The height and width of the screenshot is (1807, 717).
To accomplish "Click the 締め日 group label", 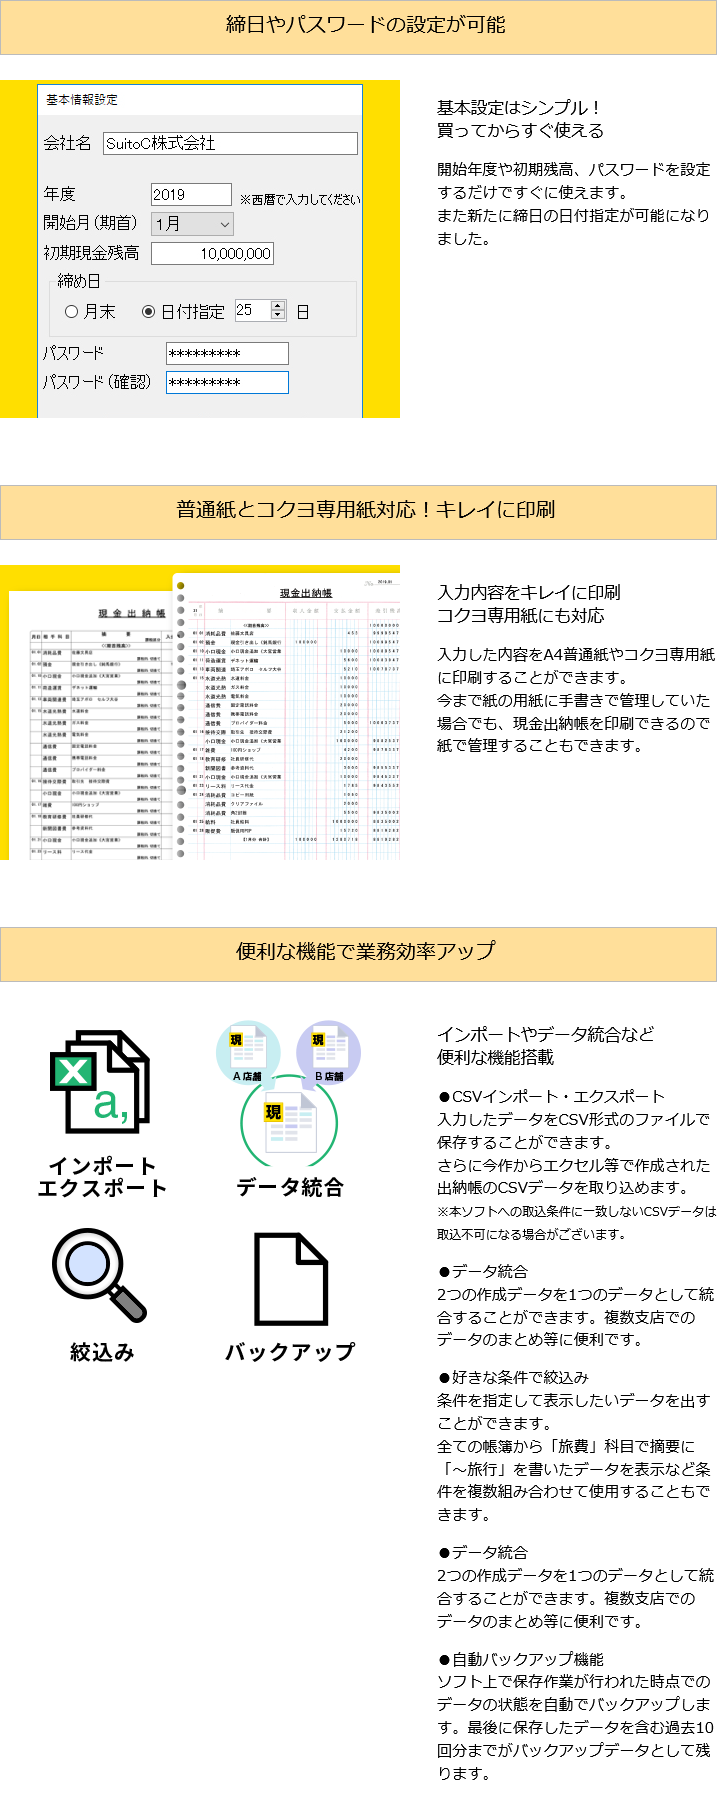I will click(79, 281).
